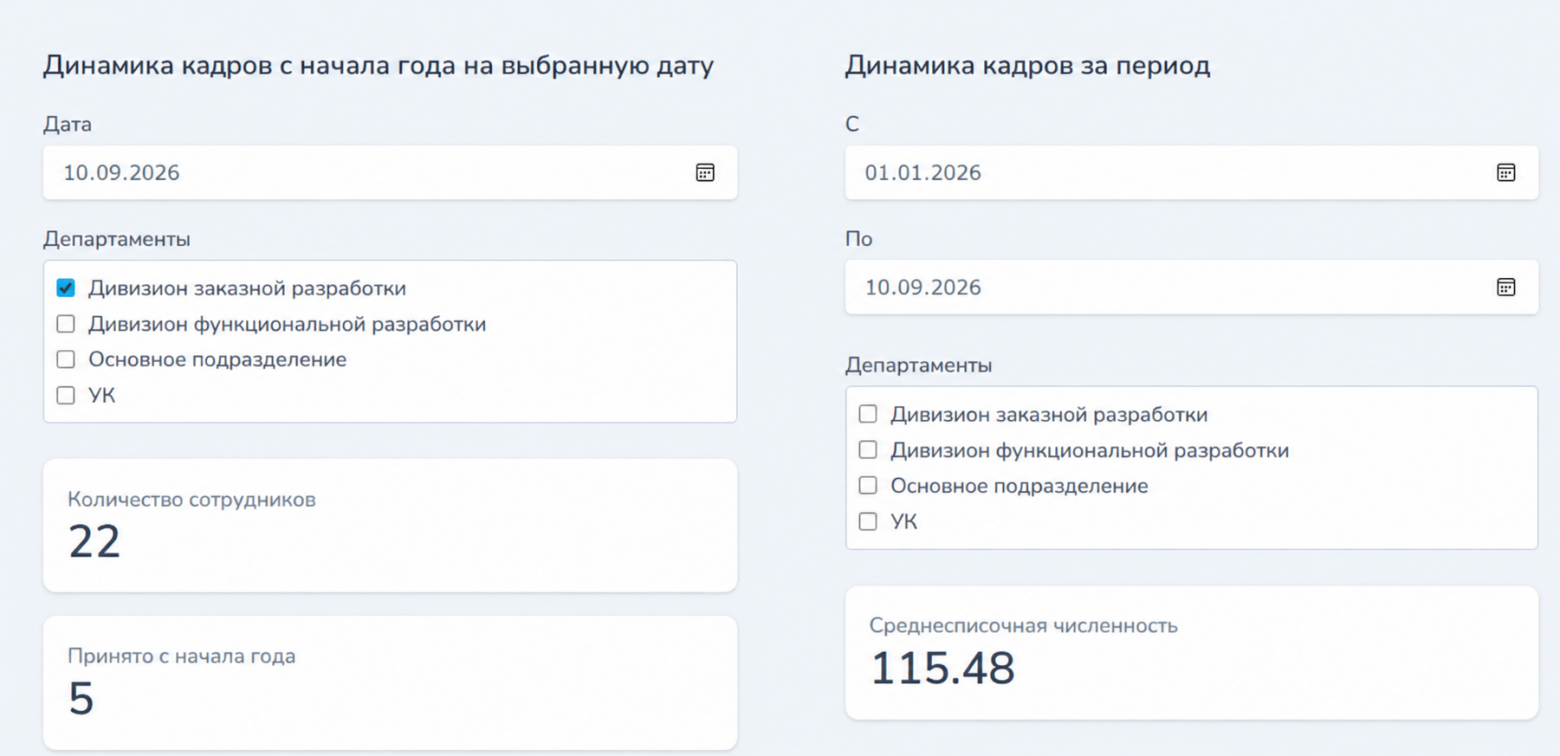This screenshot has width=1560, height=756.
Task: Open calendar picker in the Дата field
Action: (705, 173)
